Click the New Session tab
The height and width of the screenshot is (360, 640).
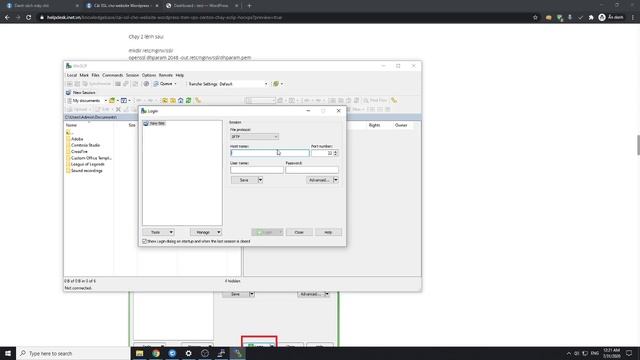[80, 93]
